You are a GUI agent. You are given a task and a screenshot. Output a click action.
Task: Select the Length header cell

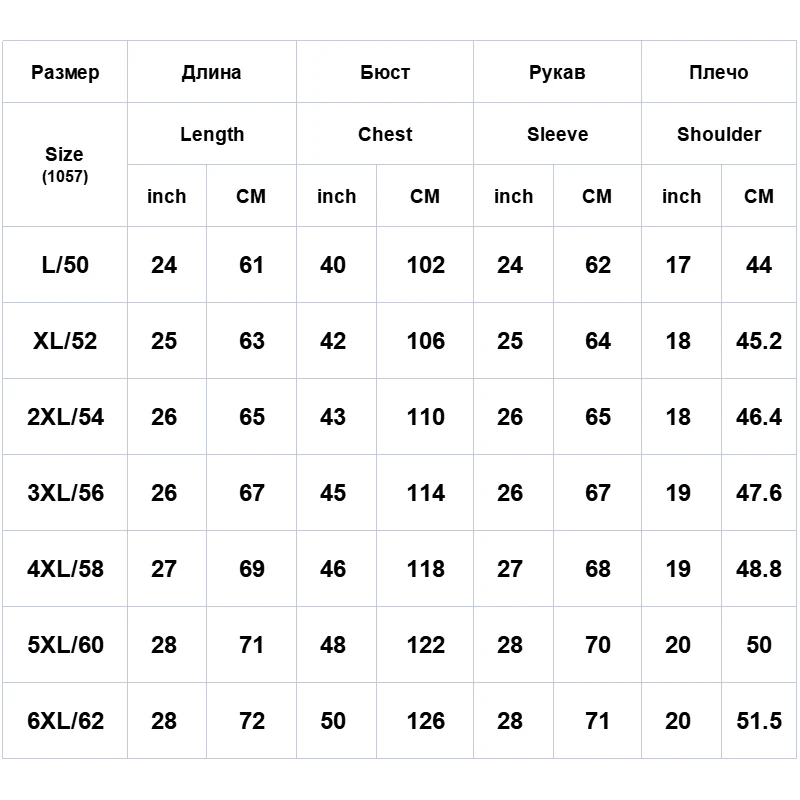pos(212,134)
